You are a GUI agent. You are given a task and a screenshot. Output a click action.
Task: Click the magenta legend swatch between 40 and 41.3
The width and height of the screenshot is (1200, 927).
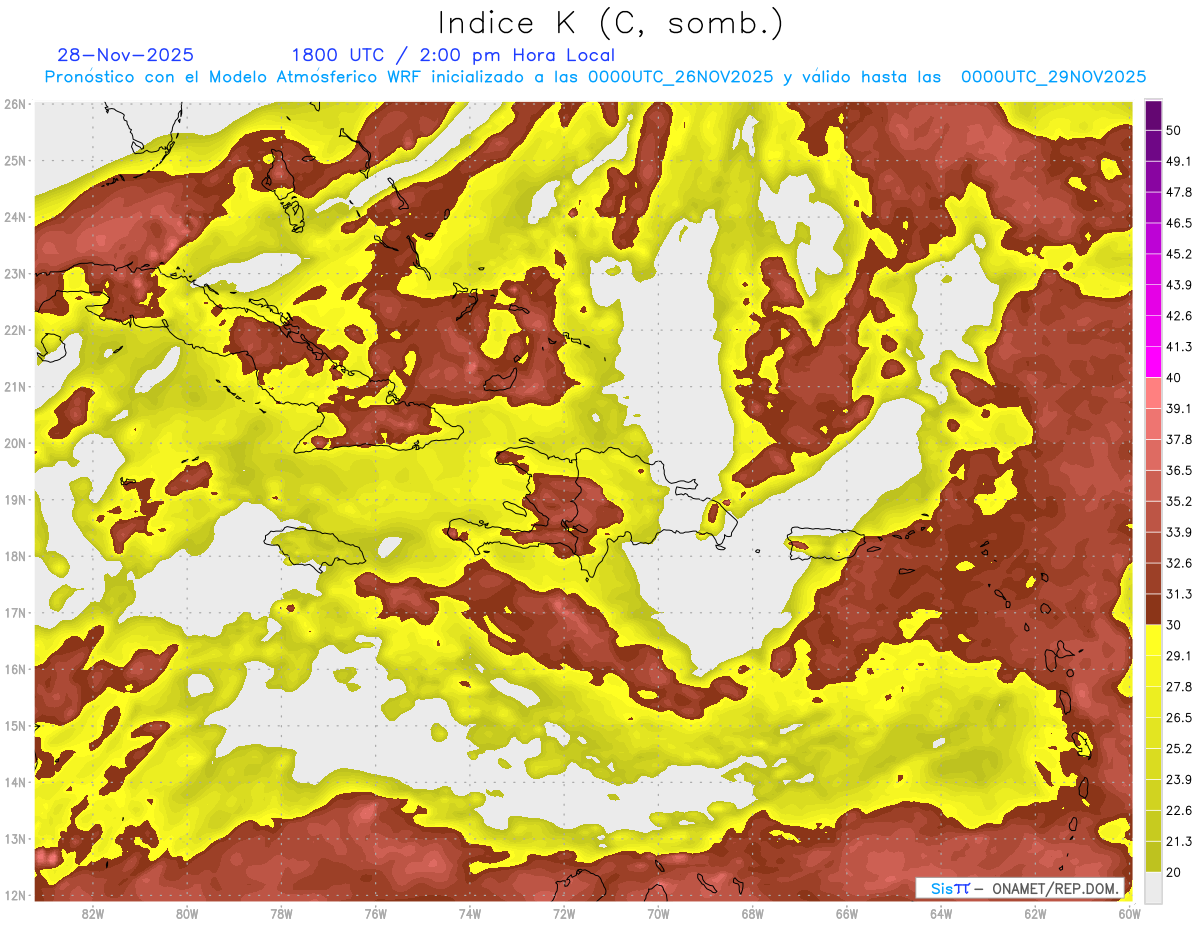pyautogui.click(x=1153, y=362)
